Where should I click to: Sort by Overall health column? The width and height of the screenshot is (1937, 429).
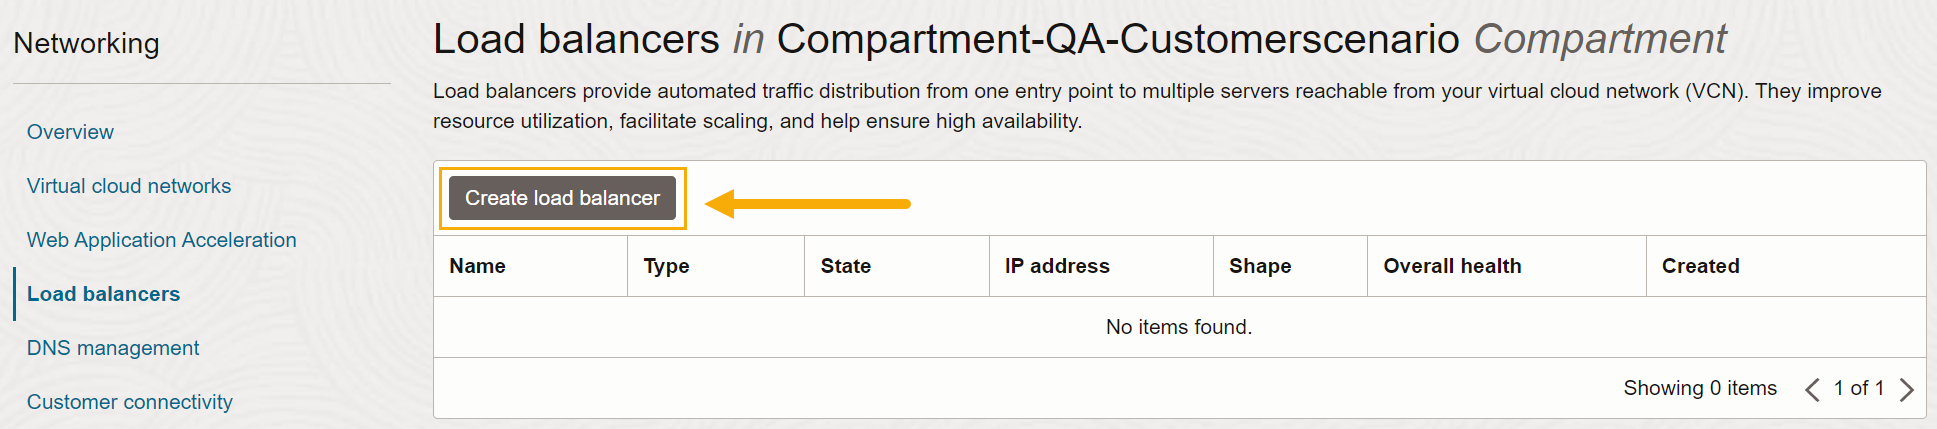coord(1452,266)
